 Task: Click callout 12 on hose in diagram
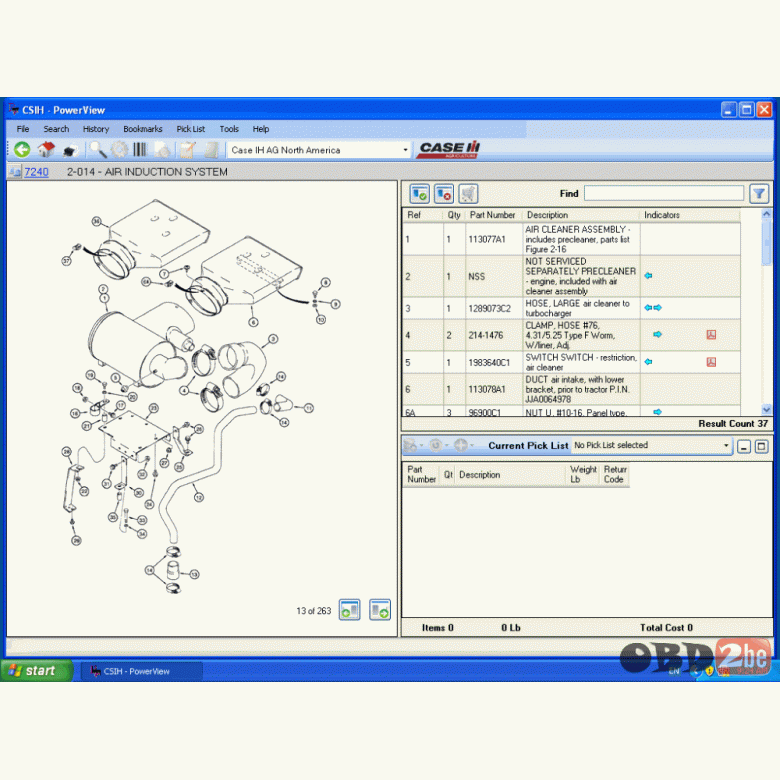199,497
